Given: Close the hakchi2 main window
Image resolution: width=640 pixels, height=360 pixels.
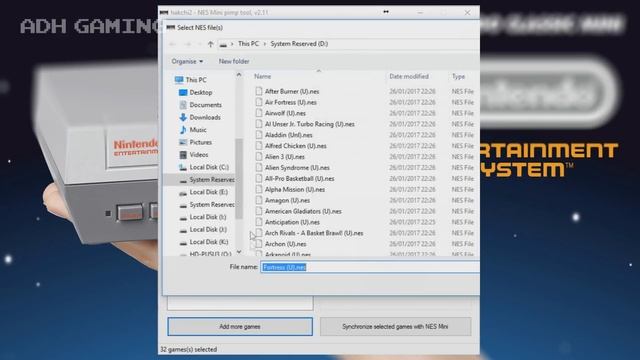Looking at the screenshot, I should pos(467,13).
